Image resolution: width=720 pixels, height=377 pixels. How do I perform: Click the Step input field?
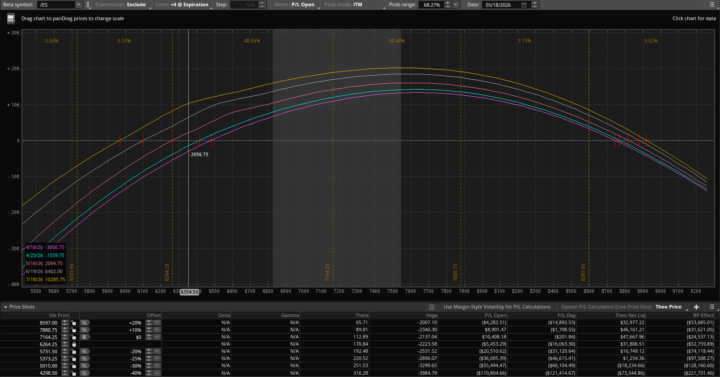pyautogui.click(x=244, y=5)
